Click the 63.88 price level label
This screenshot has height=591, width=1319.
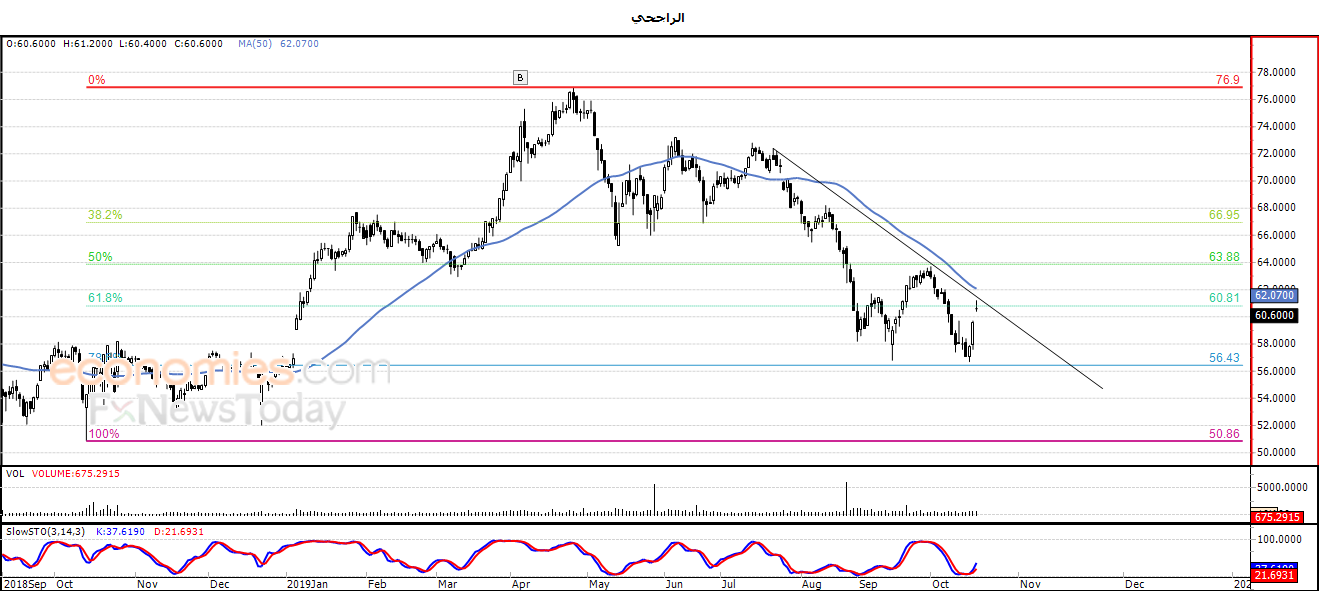tap(1224, 257)
